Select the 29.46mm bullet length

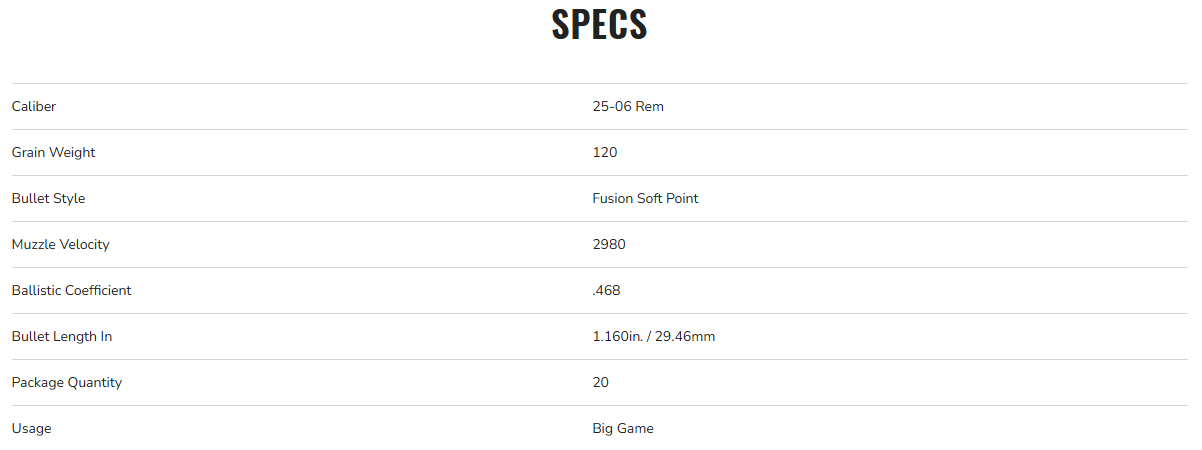685,337
